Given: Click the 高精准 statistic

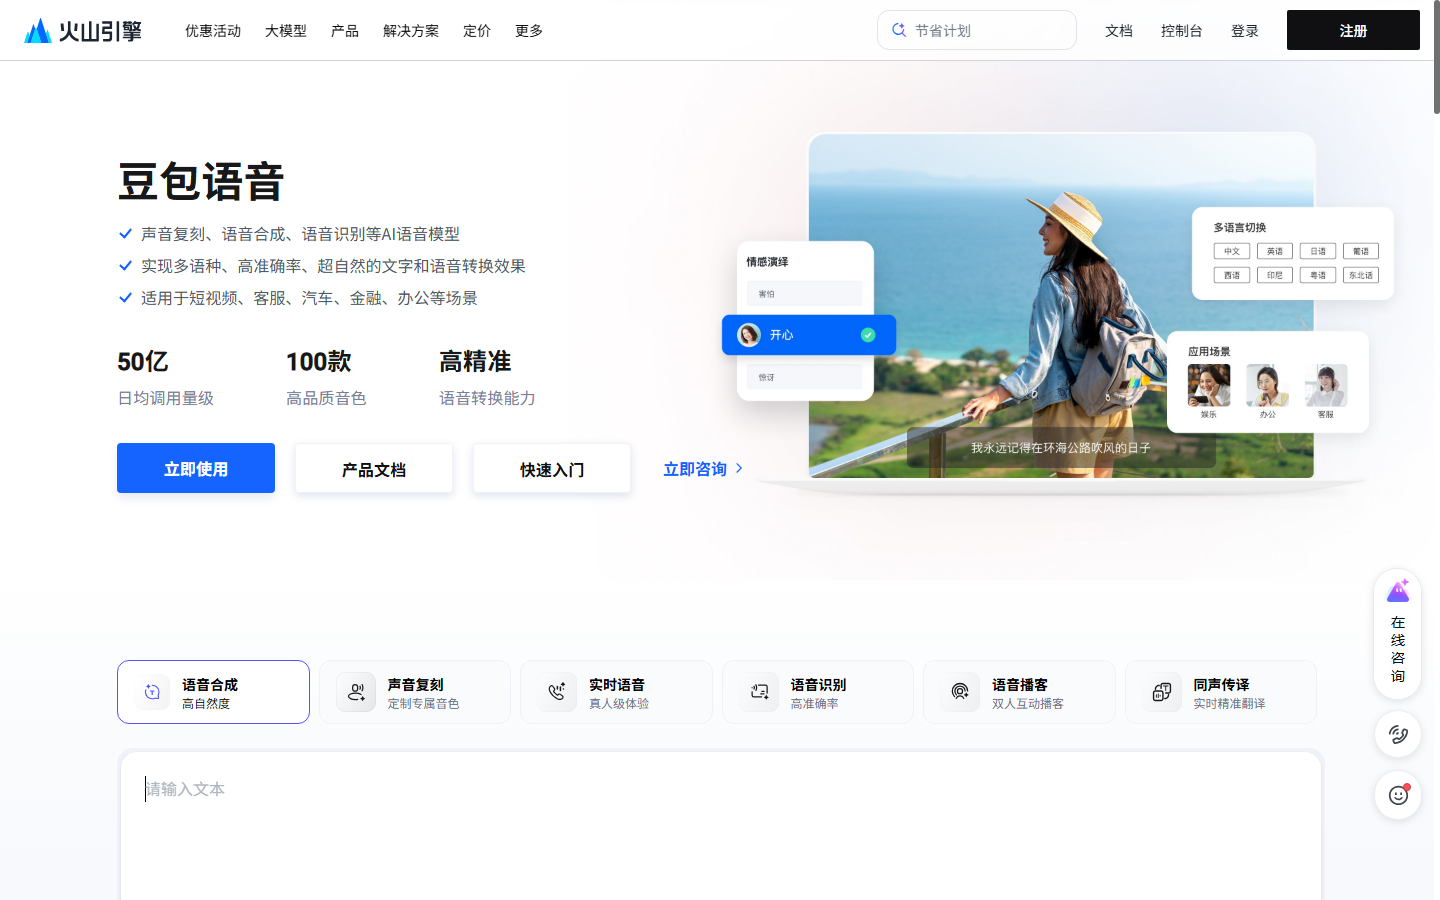Looking at the screenshot, I should click(x=475, y=361).
